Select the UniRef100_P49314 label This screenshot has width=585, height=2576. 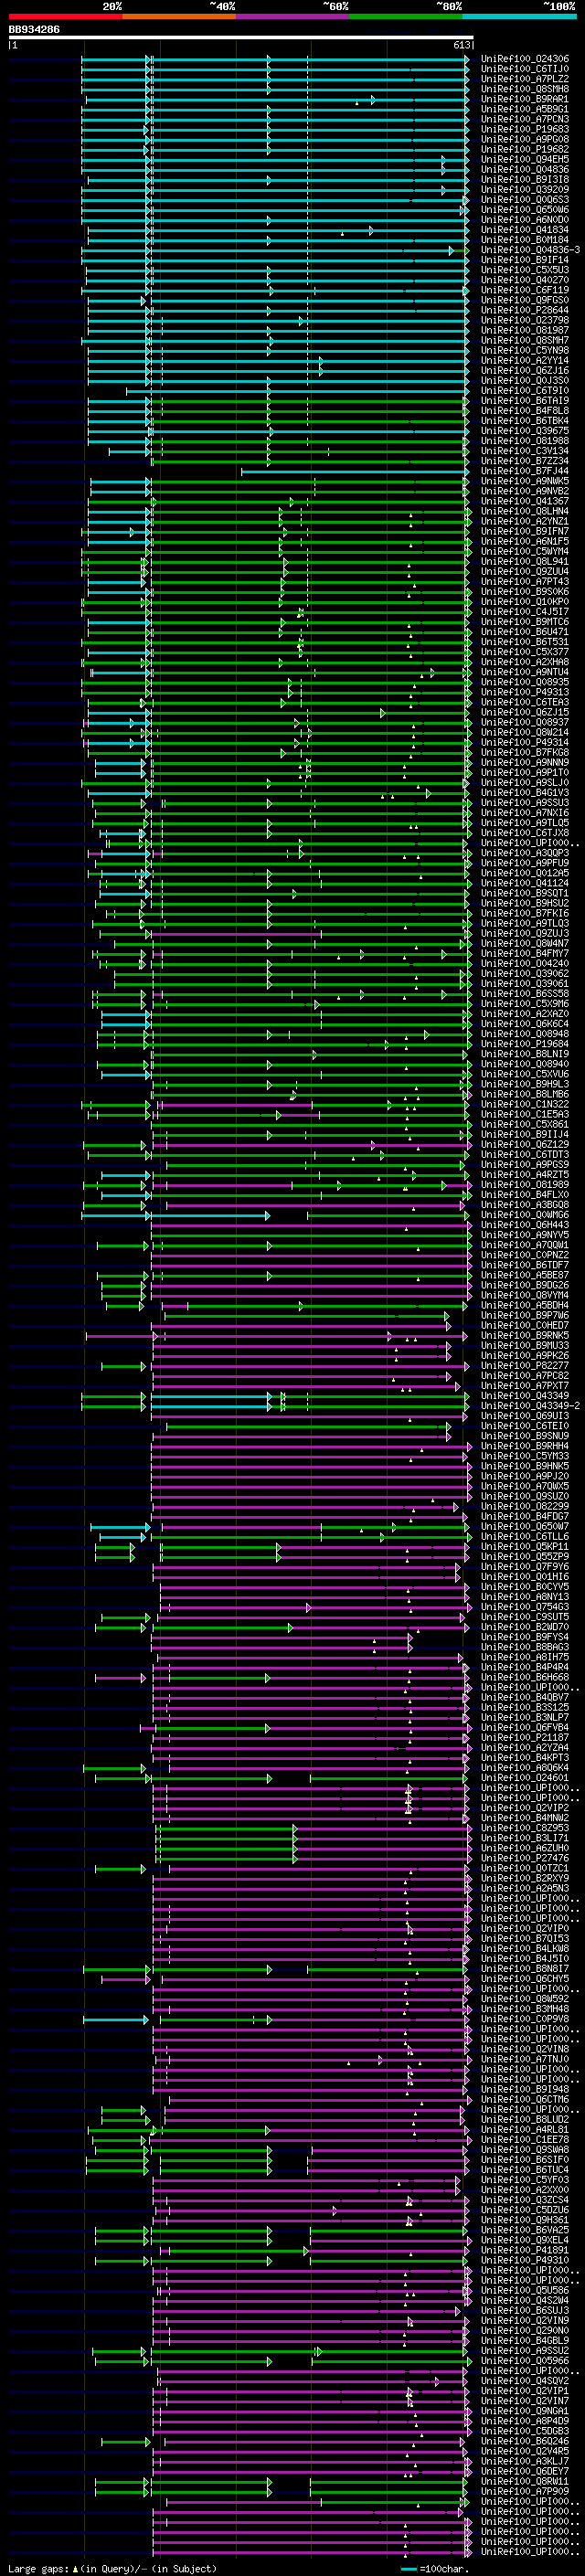click(525, 742)
